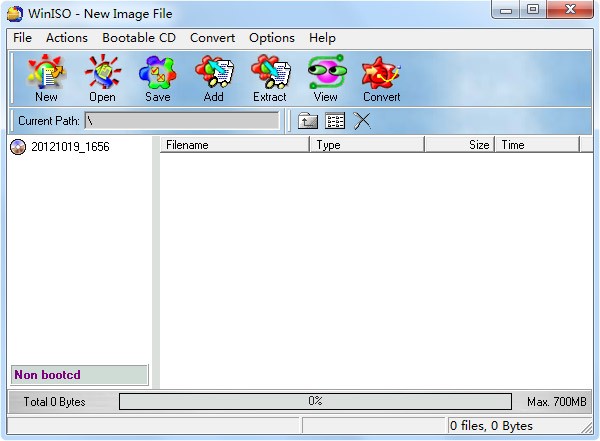The width and height of the screenshot is (600, 441).
Task: Open the Bootable CD menu
Action: (139, 38)
